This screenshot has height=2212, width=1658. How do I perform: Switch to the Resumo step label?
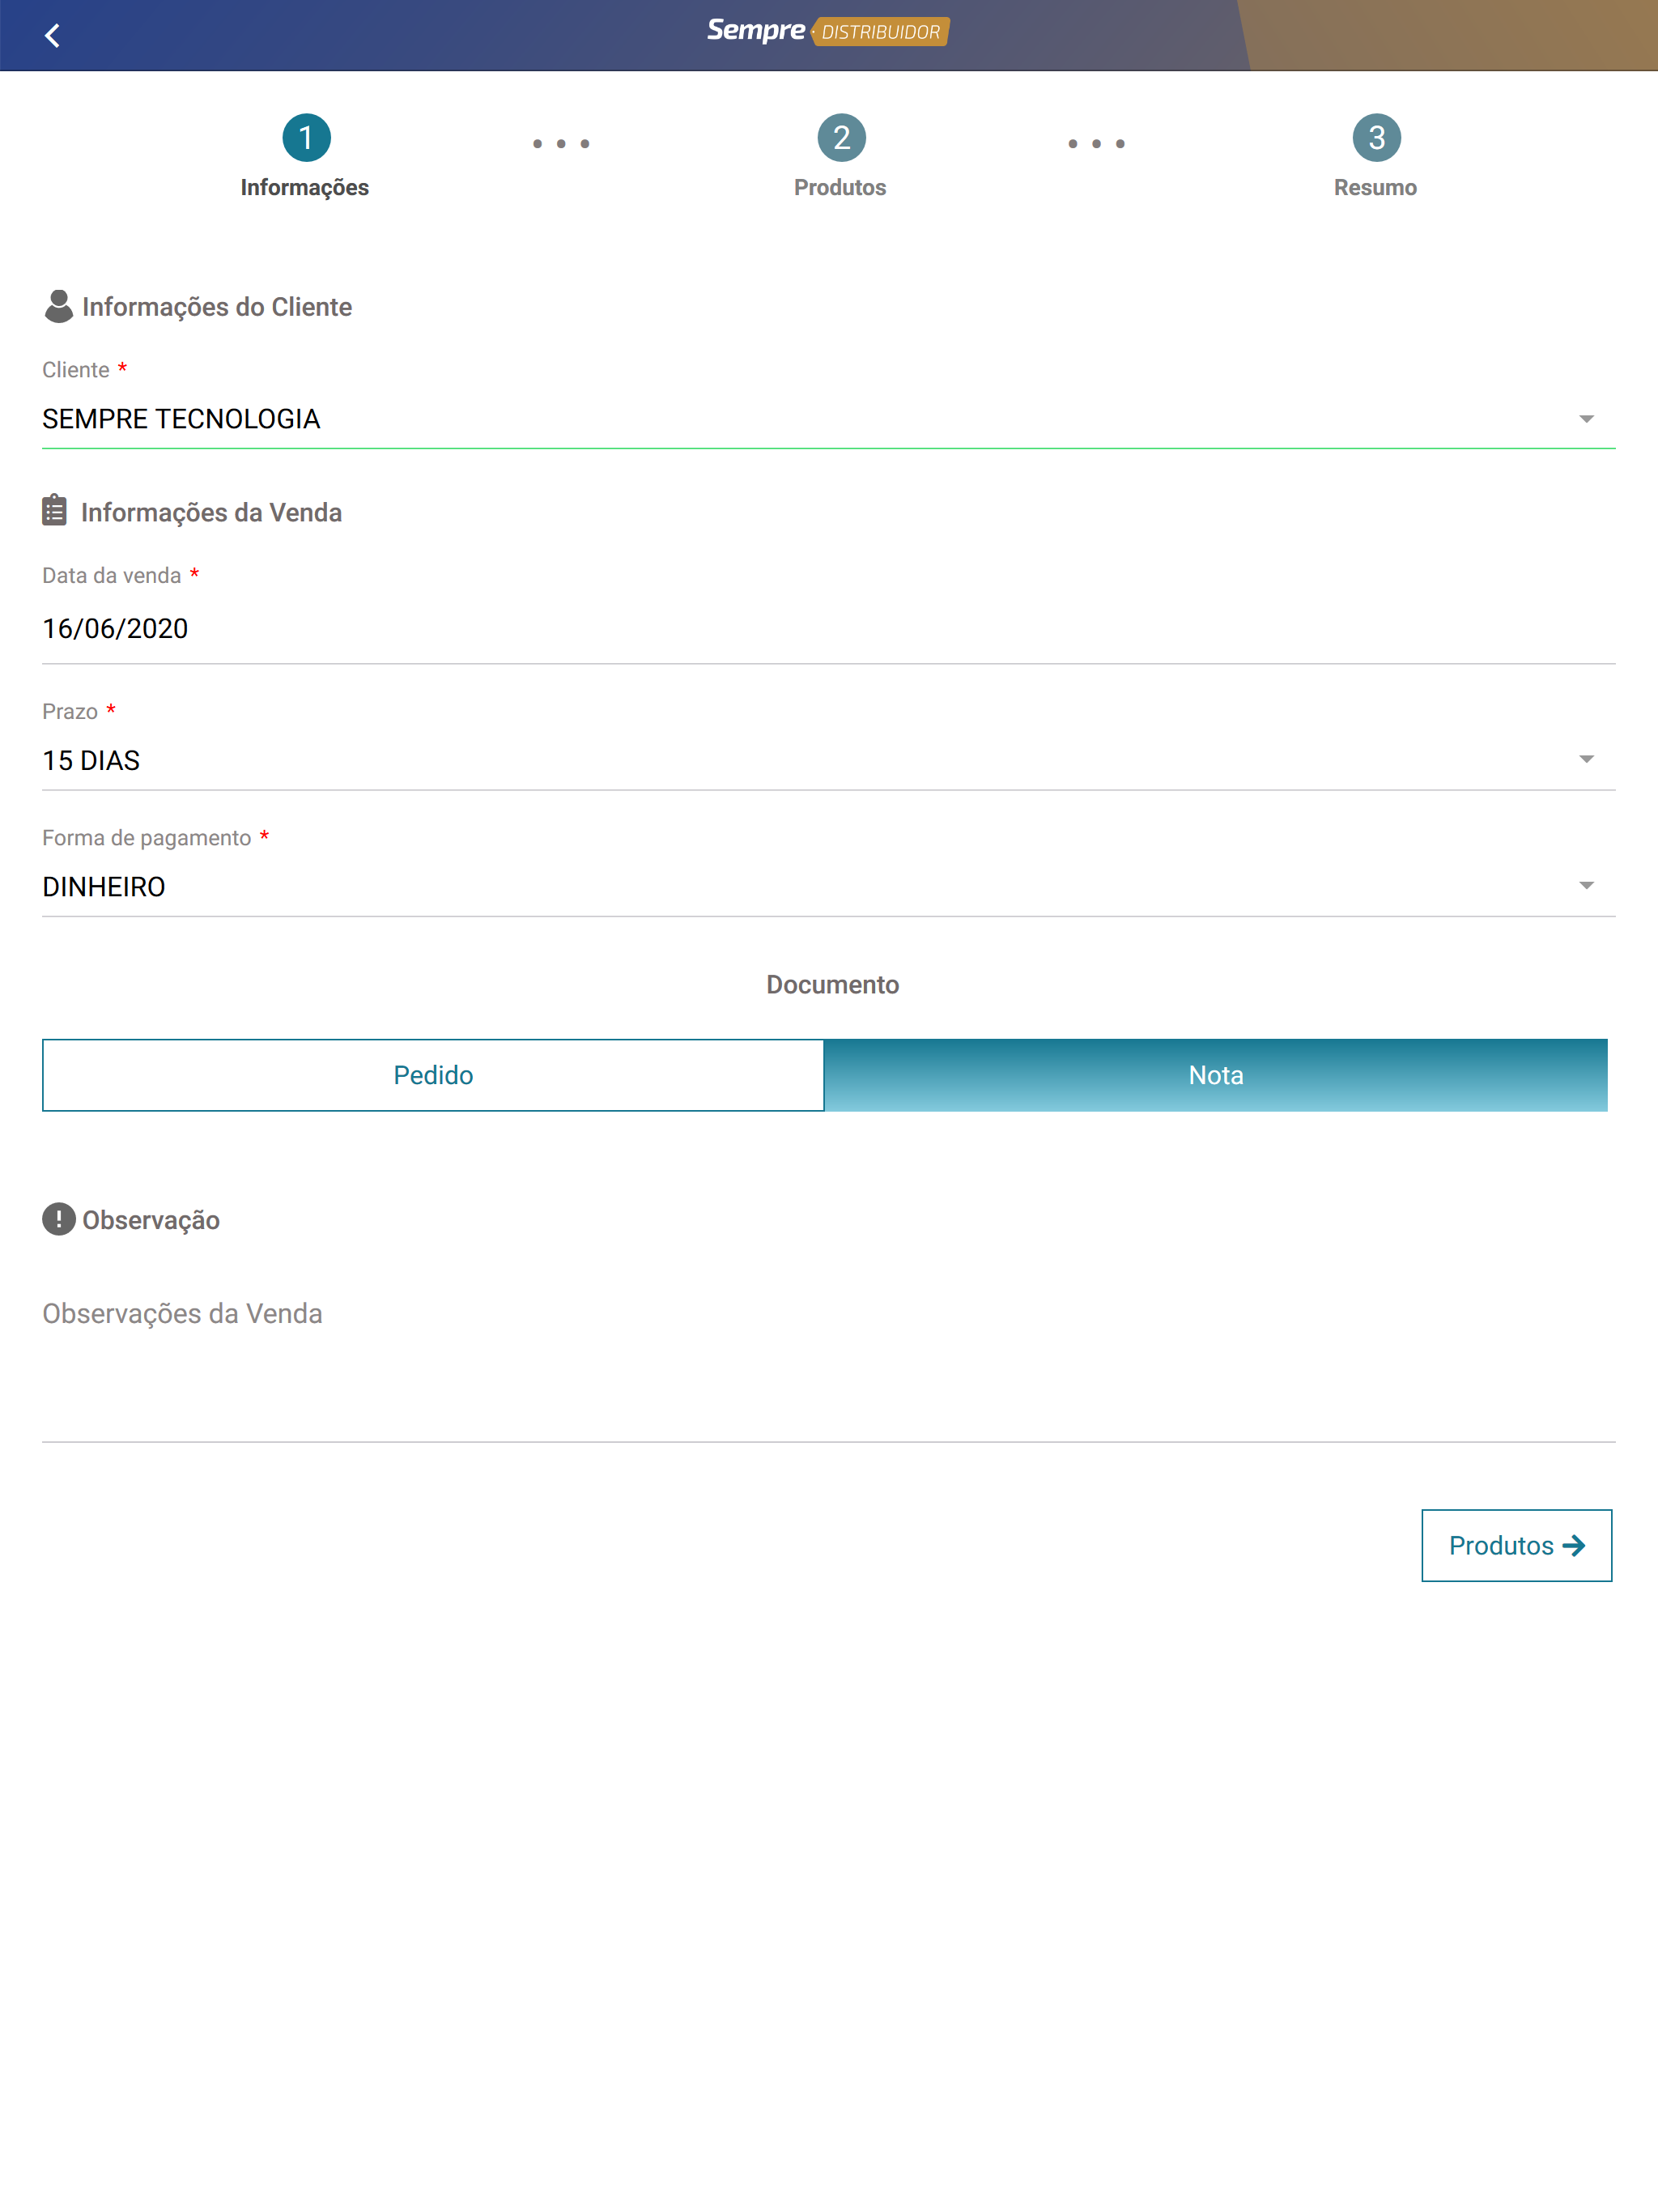tap(1375, 187)
